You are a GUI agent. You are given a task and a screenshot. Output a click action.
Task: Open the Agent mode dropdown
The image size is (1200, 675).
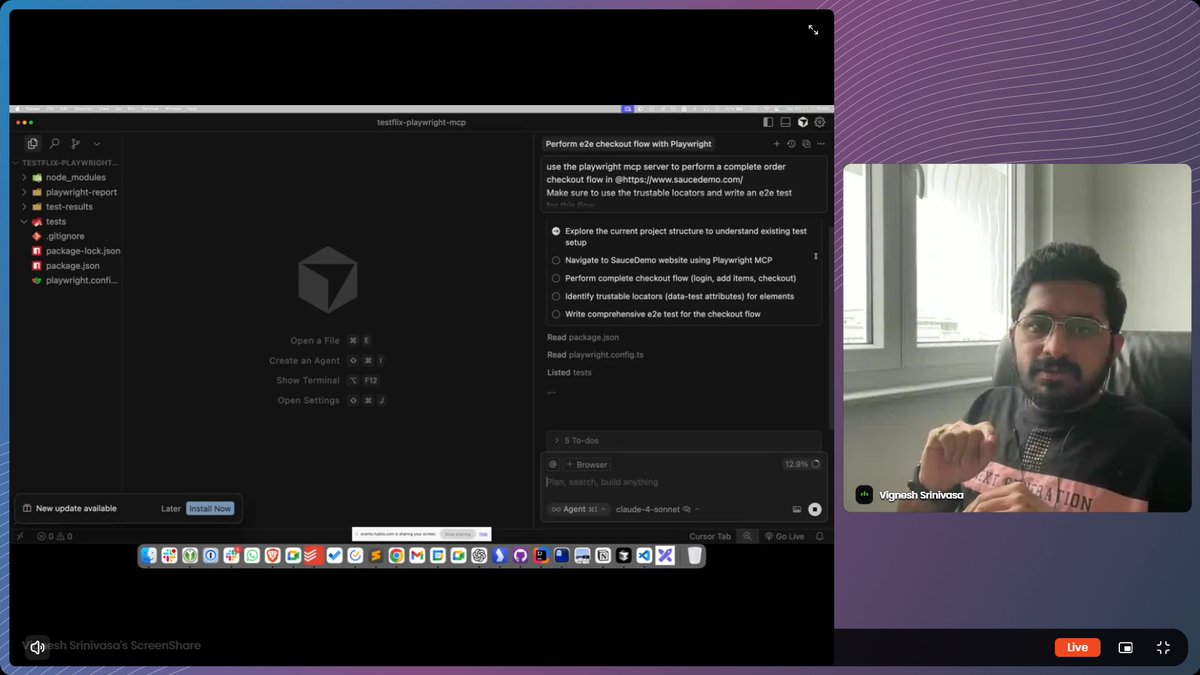(x=578, y=509)
